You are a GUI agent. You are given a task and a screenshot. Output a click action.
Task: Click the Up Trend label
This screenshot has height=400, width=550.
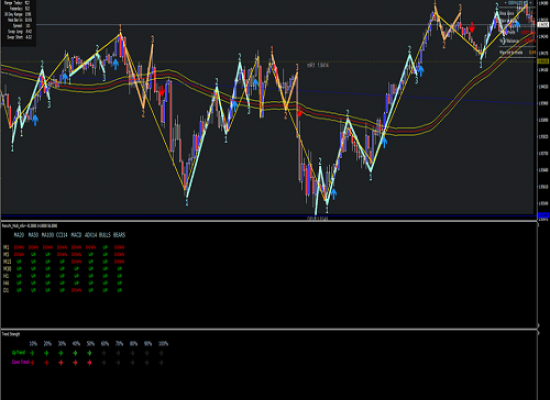18,353
